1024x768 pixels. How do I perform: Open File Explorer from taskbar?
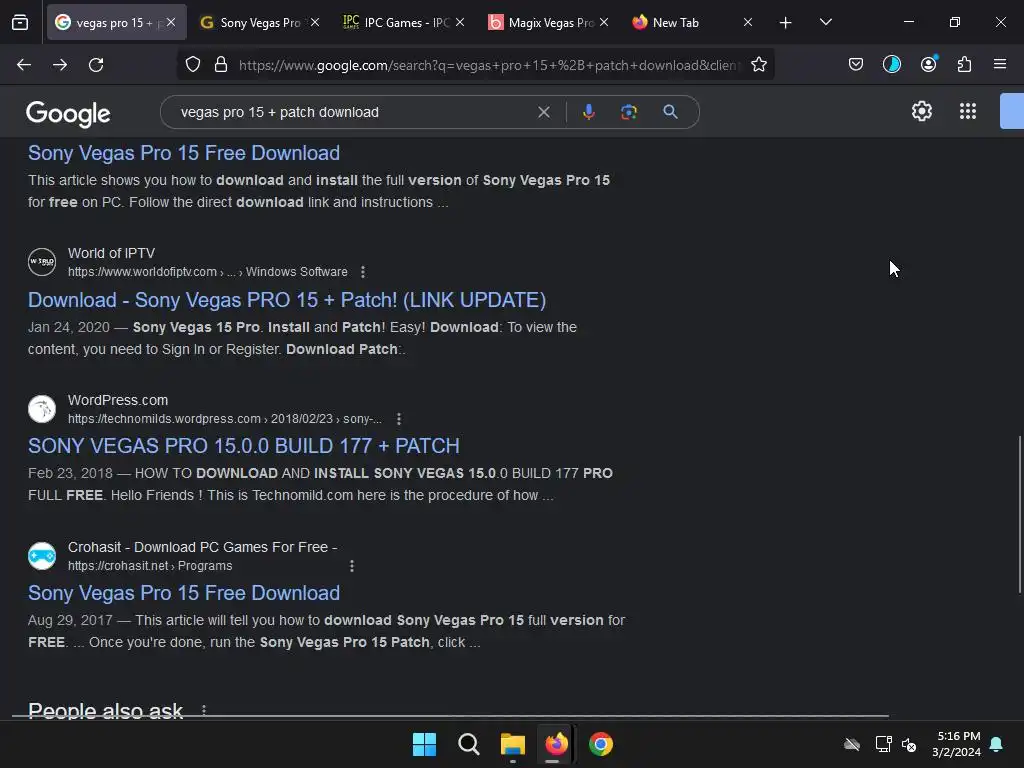coord(513,744)
